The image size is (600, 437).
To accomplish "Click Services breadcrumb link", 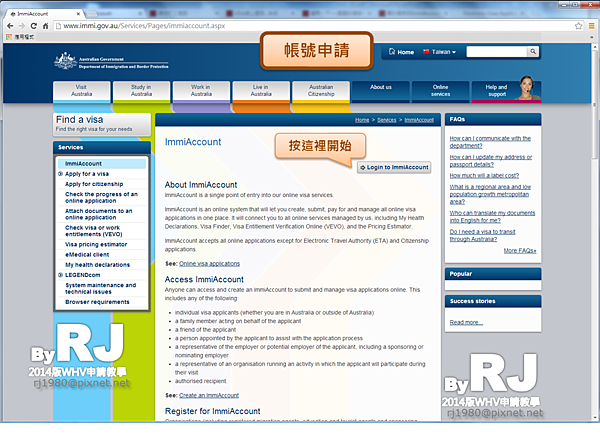I will (386, 120).
